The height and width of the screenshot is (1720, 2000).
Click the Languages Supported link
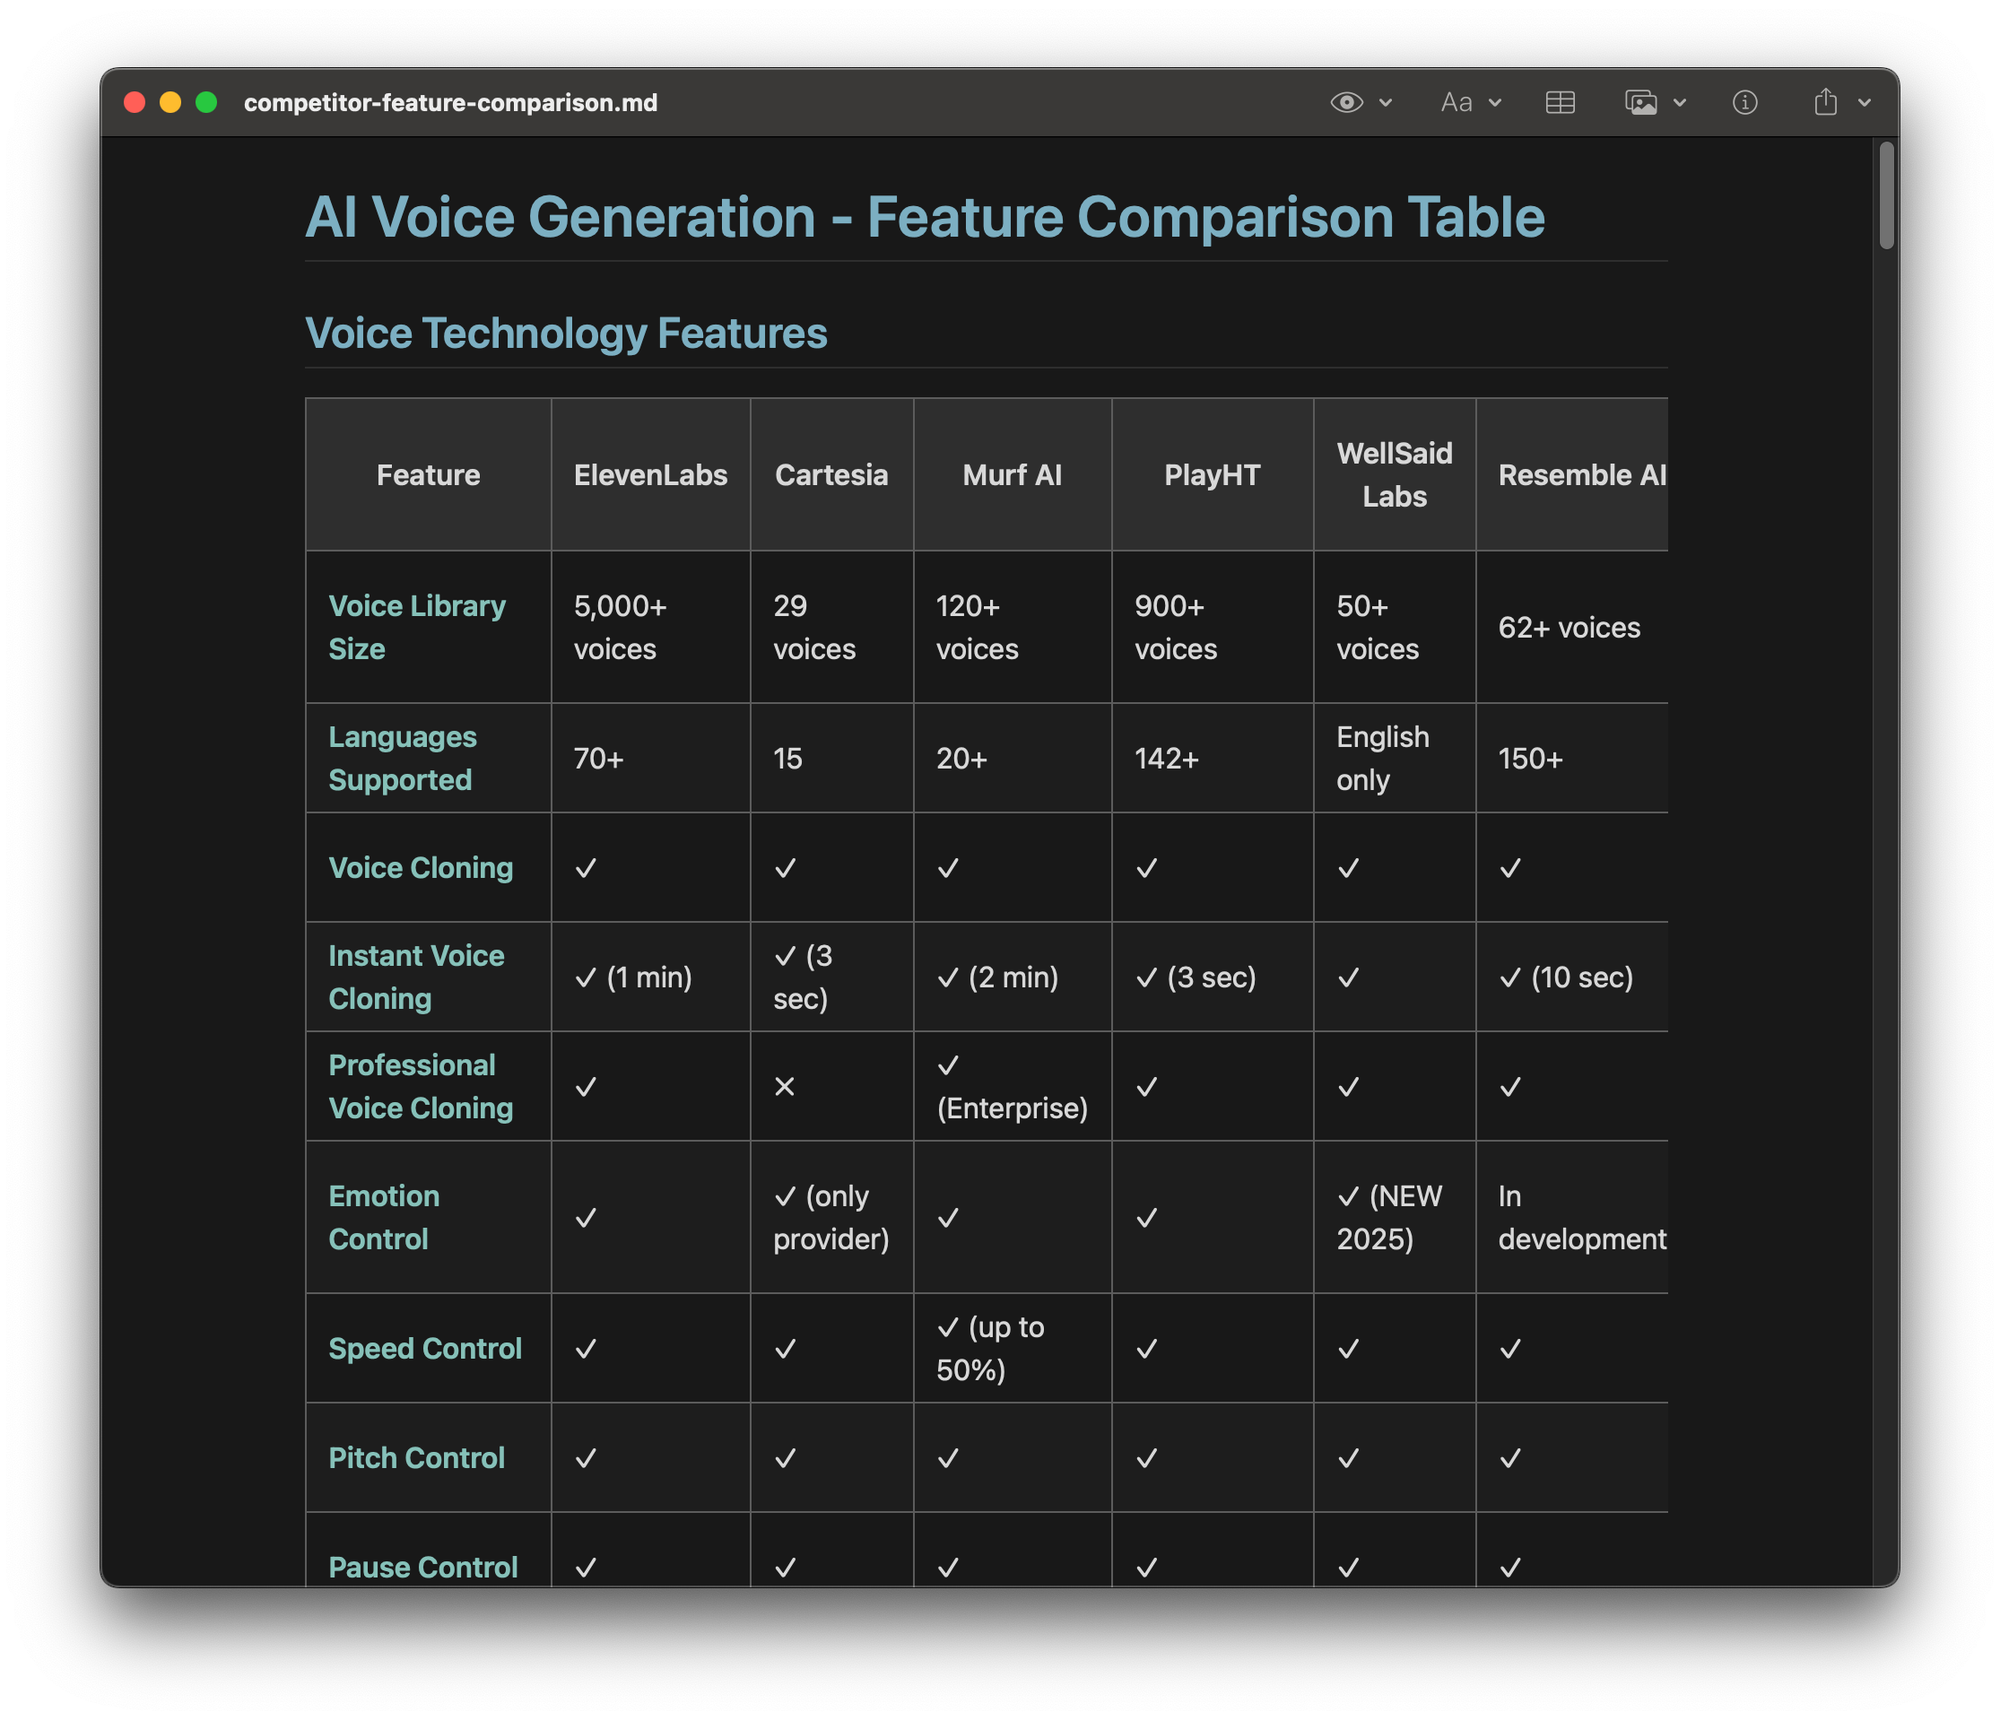[x=402, y=758]
